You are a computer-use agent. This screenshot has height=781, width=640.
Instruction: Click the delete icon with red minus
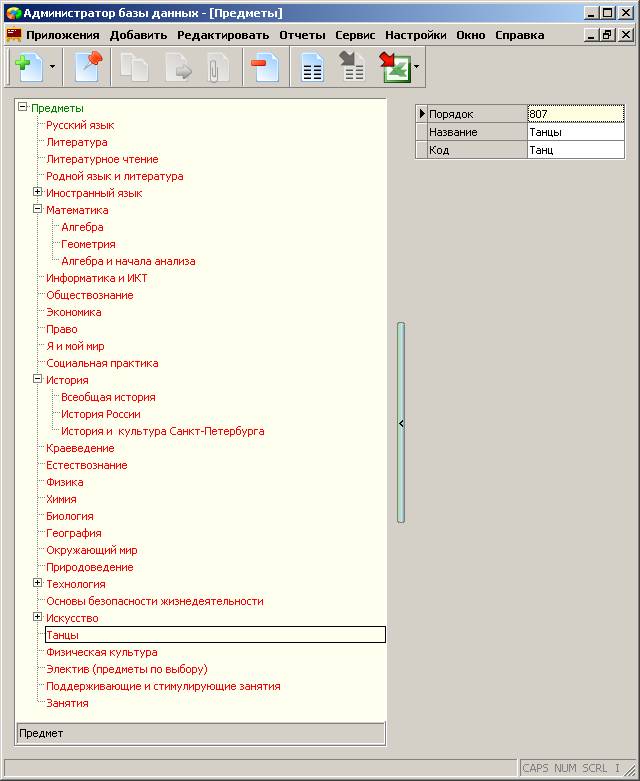(263, 67)
